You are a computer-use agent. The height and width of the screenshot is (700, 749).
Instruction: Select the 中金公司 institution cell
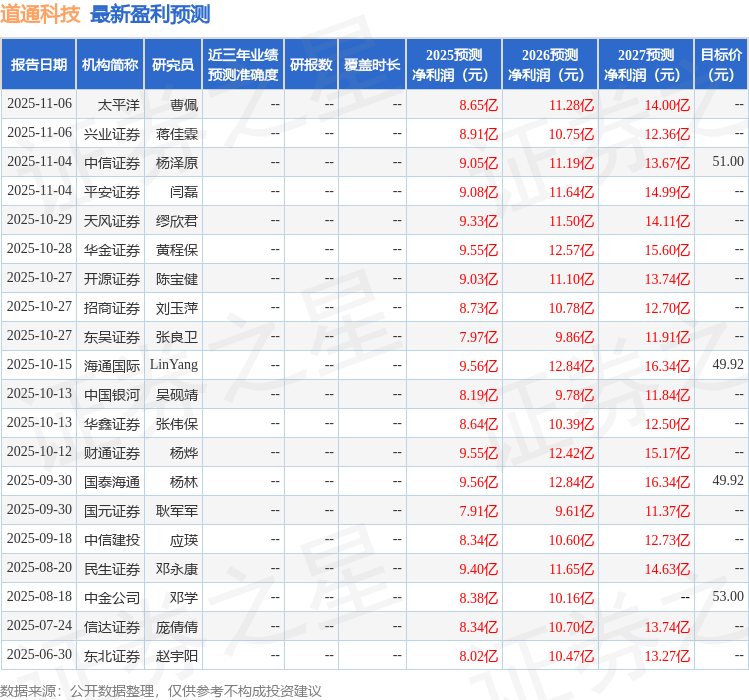click(112, 598)
